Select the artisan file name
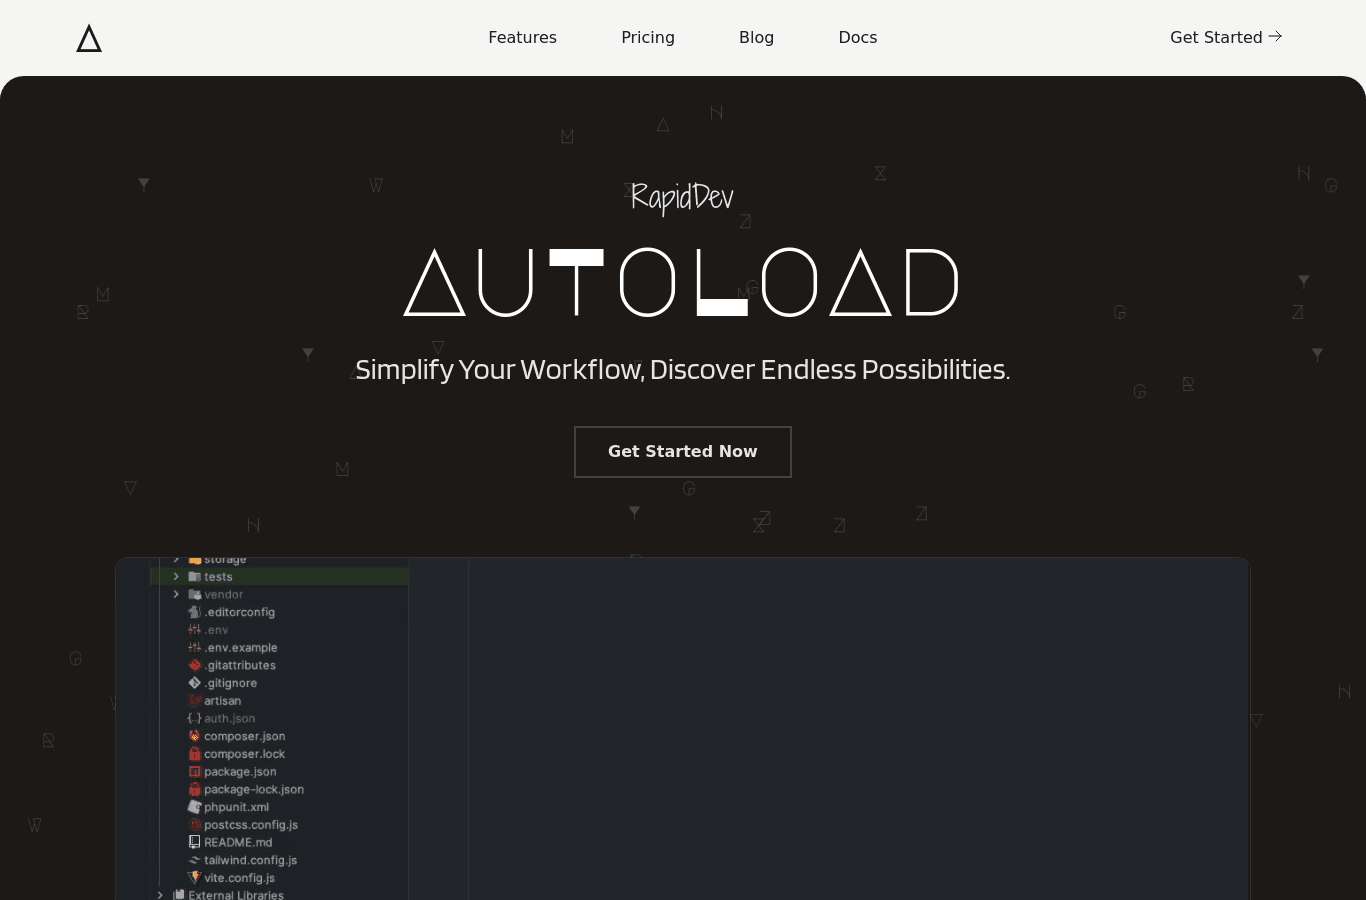 click(x=222, y=701)
